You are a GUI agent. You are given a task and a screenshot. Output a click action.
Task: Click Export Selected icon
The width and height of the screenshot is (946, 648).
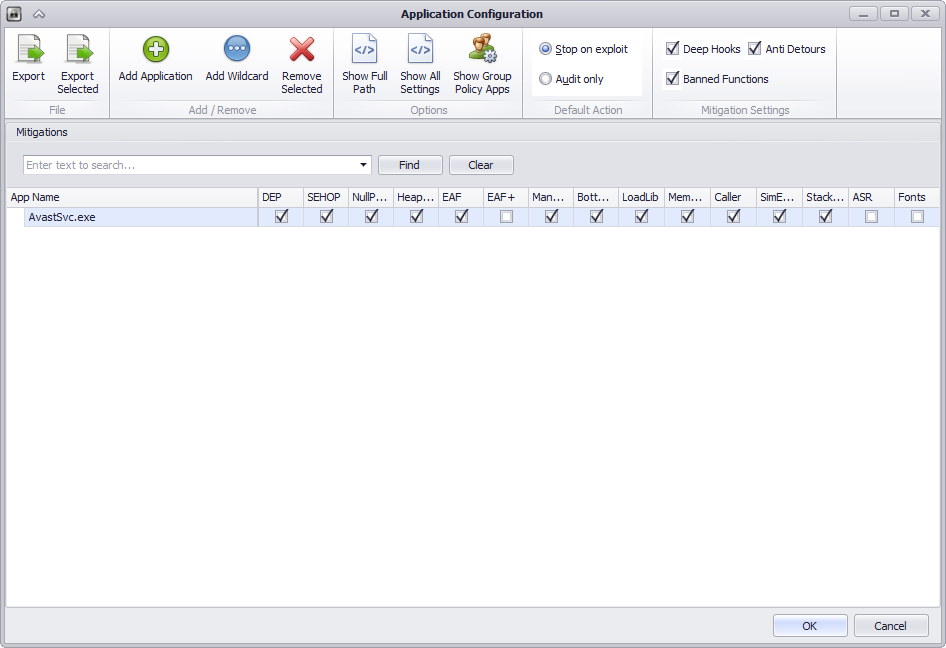pos(77,50)
